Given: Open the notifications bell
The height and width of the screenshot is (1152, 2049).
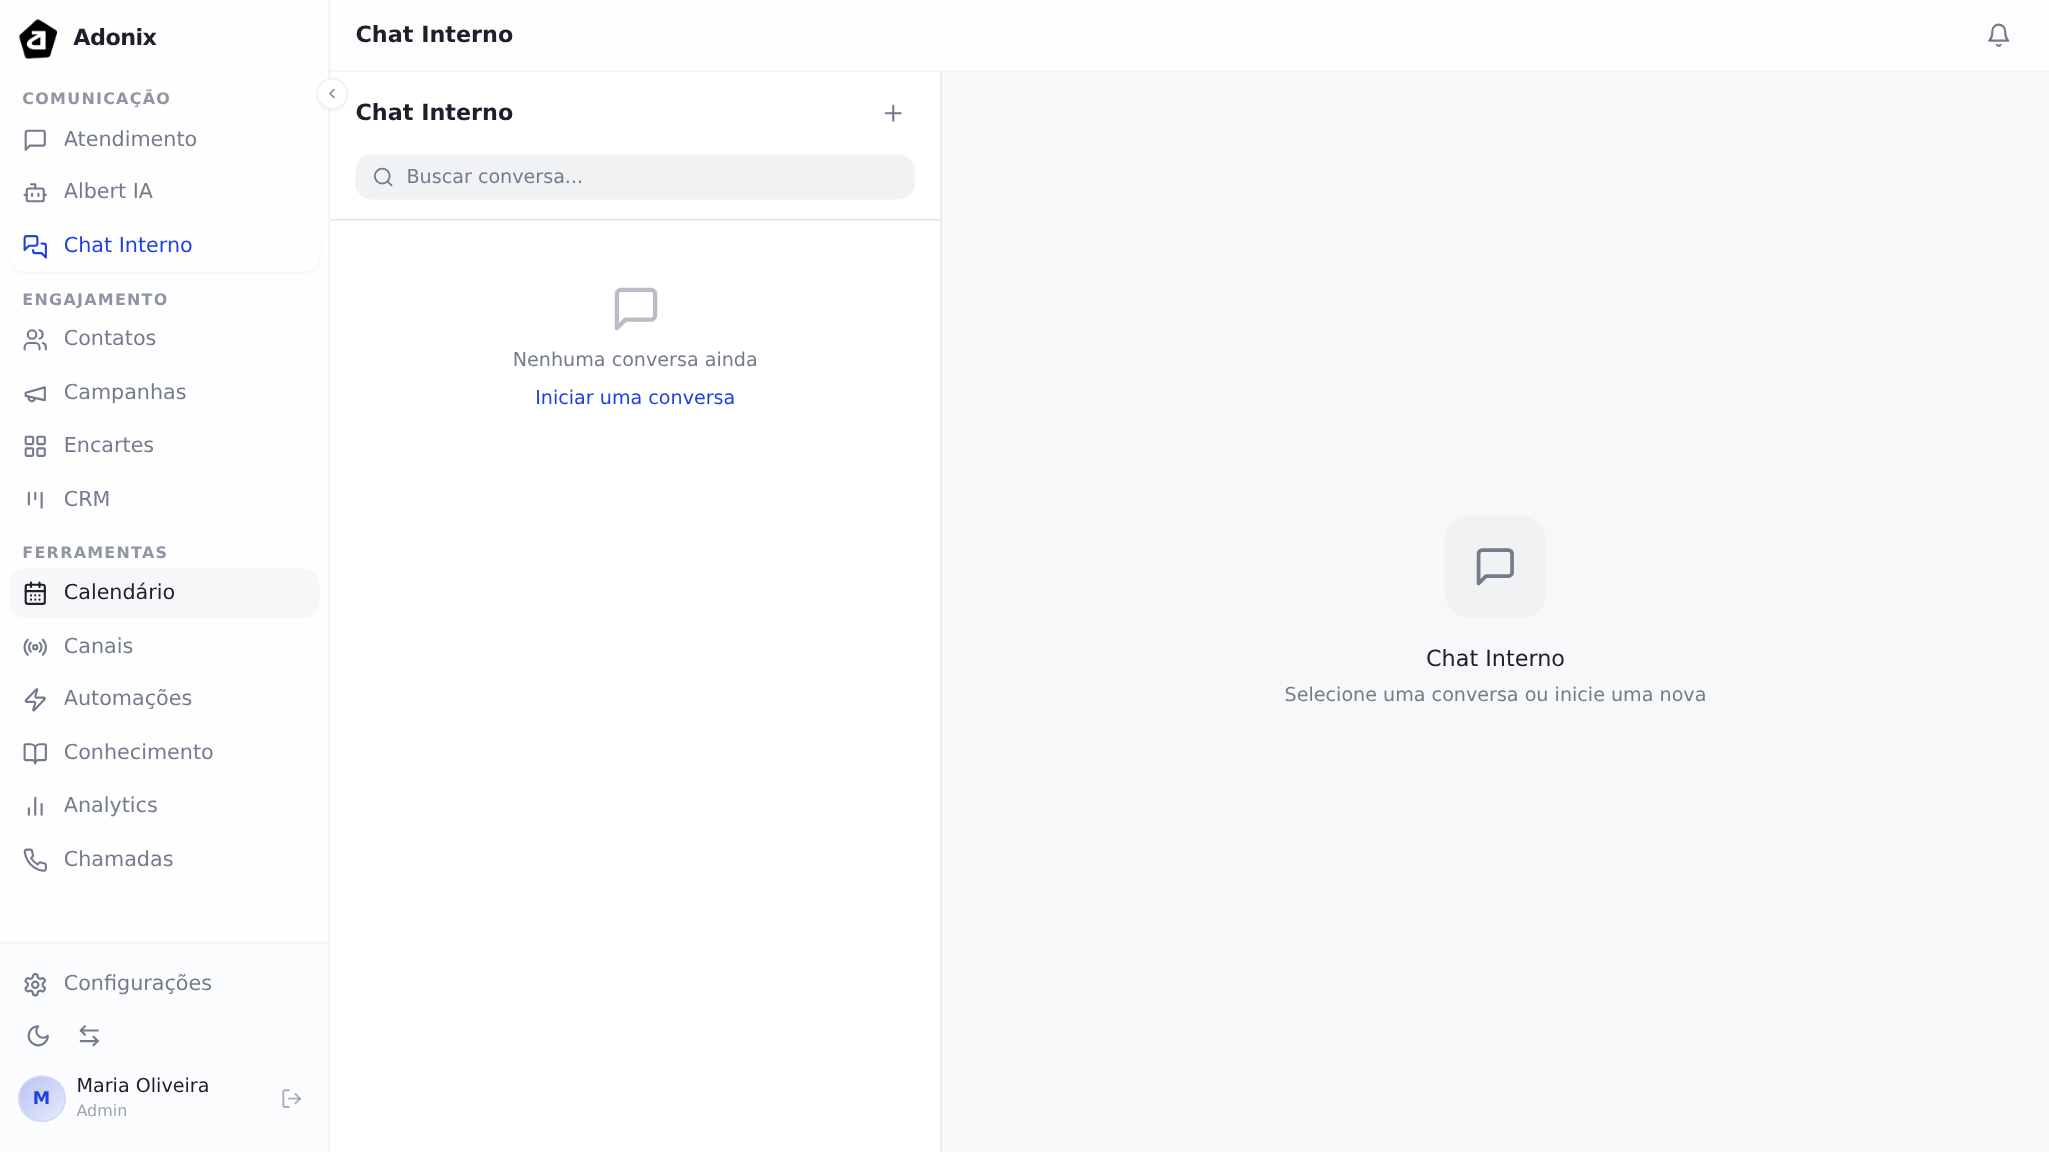Looking at the screenshot, I should click(x=1998, y=36).
